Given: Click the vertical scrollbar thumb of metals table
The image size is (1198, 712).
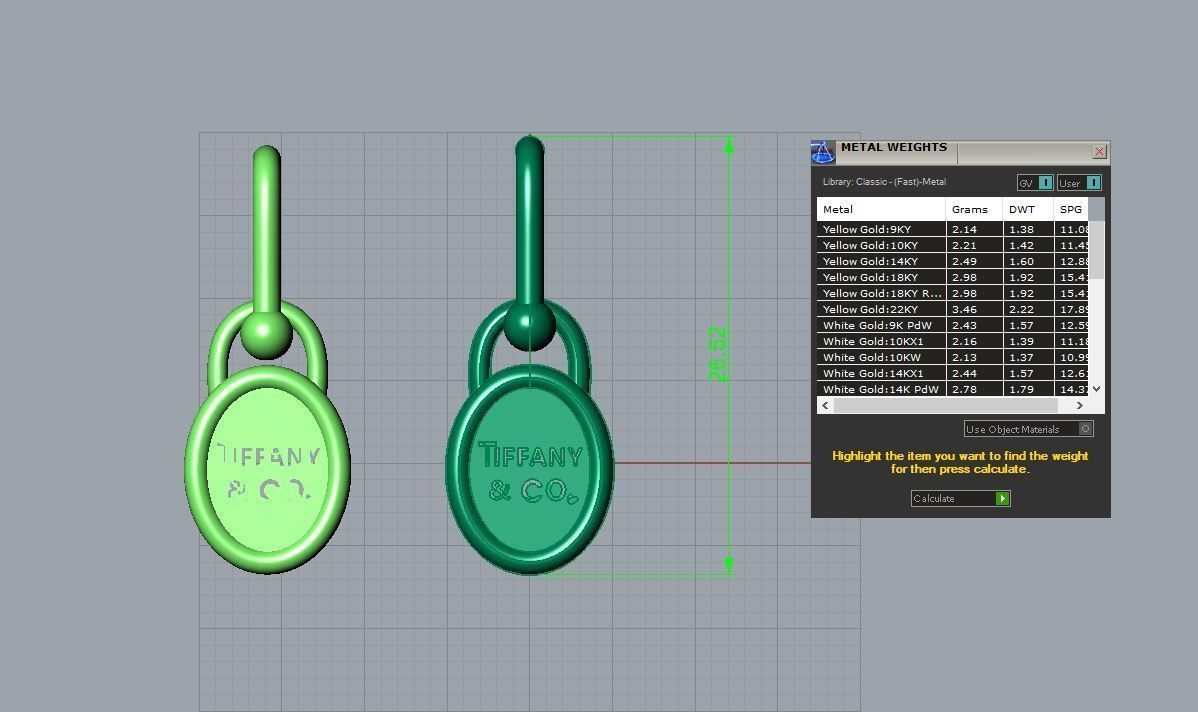Looking at the screenshot, I should click(x=1096, y=250).
